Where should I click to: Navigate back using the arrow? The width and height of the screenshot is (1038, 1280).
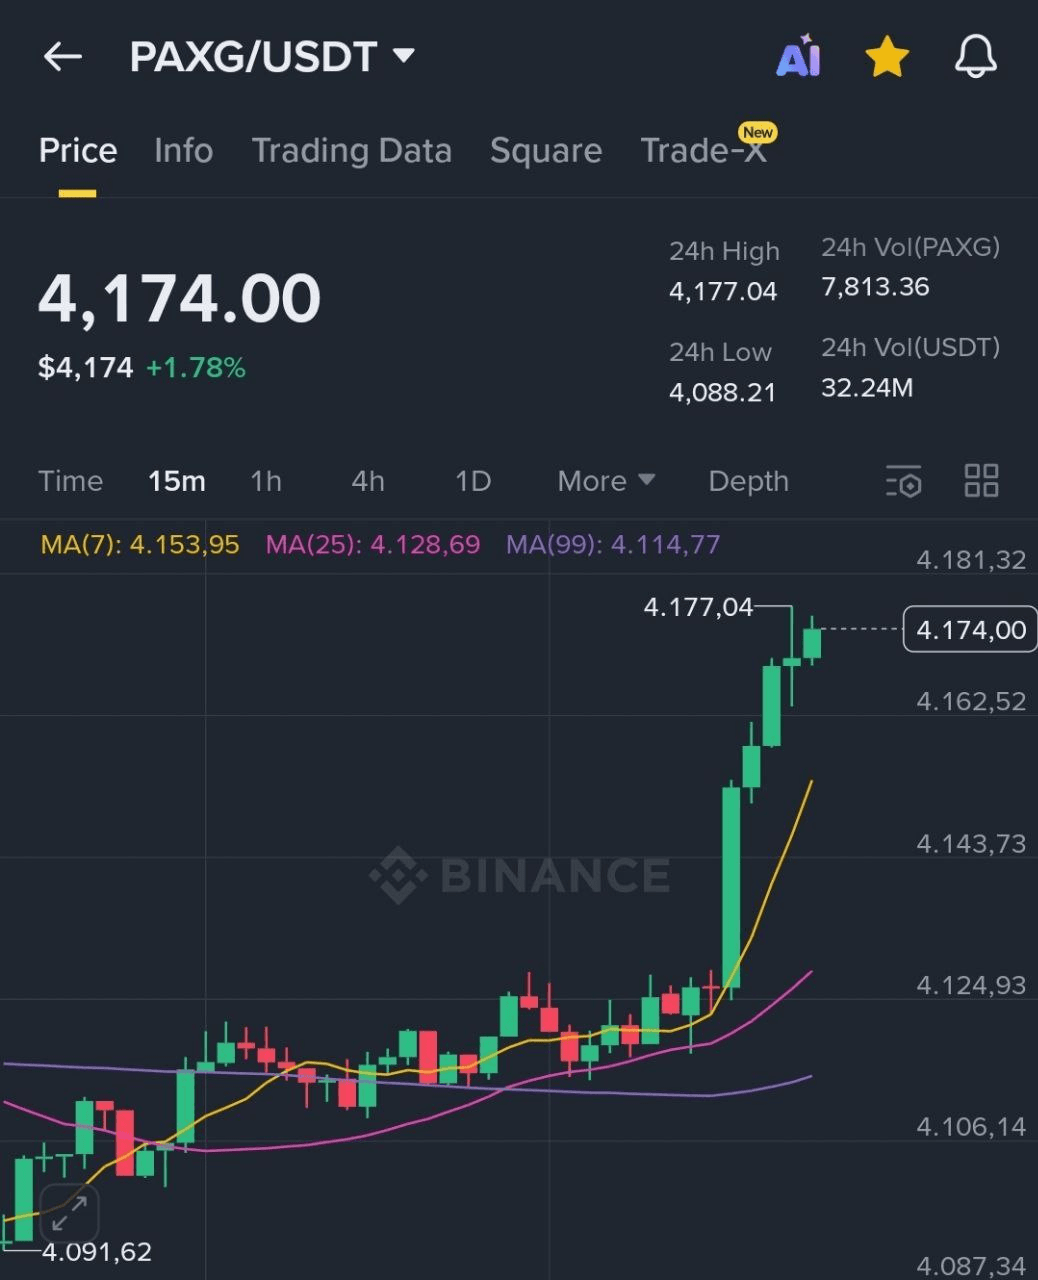coord(63,57)
